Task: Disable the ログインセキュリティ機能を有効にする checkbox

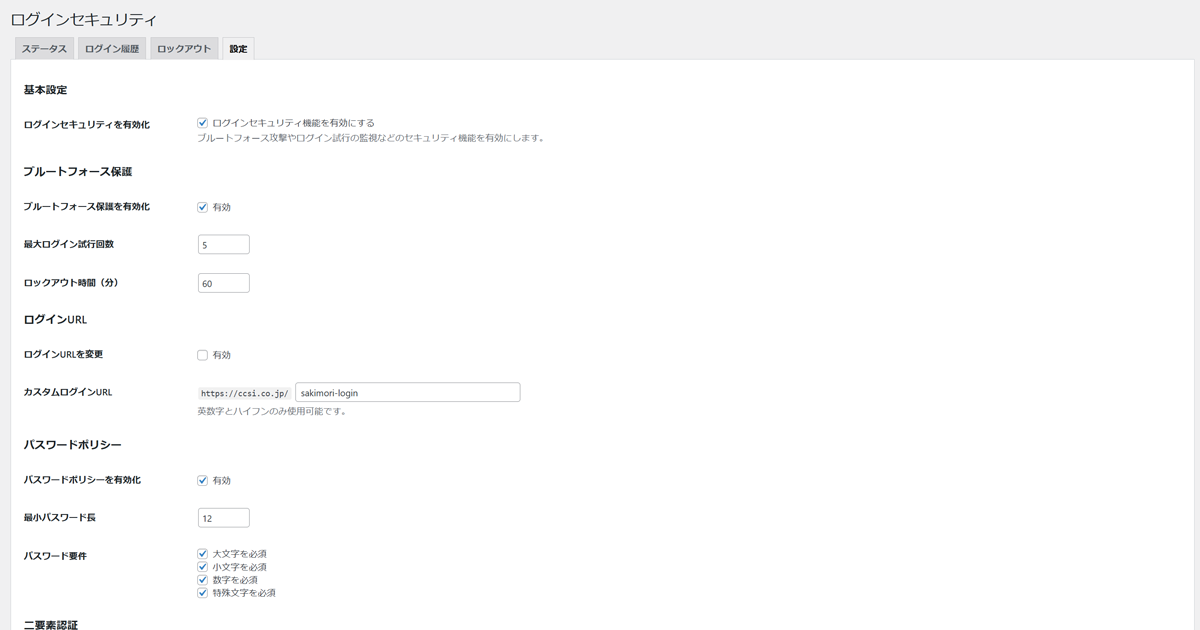Action: coord(203,123)
